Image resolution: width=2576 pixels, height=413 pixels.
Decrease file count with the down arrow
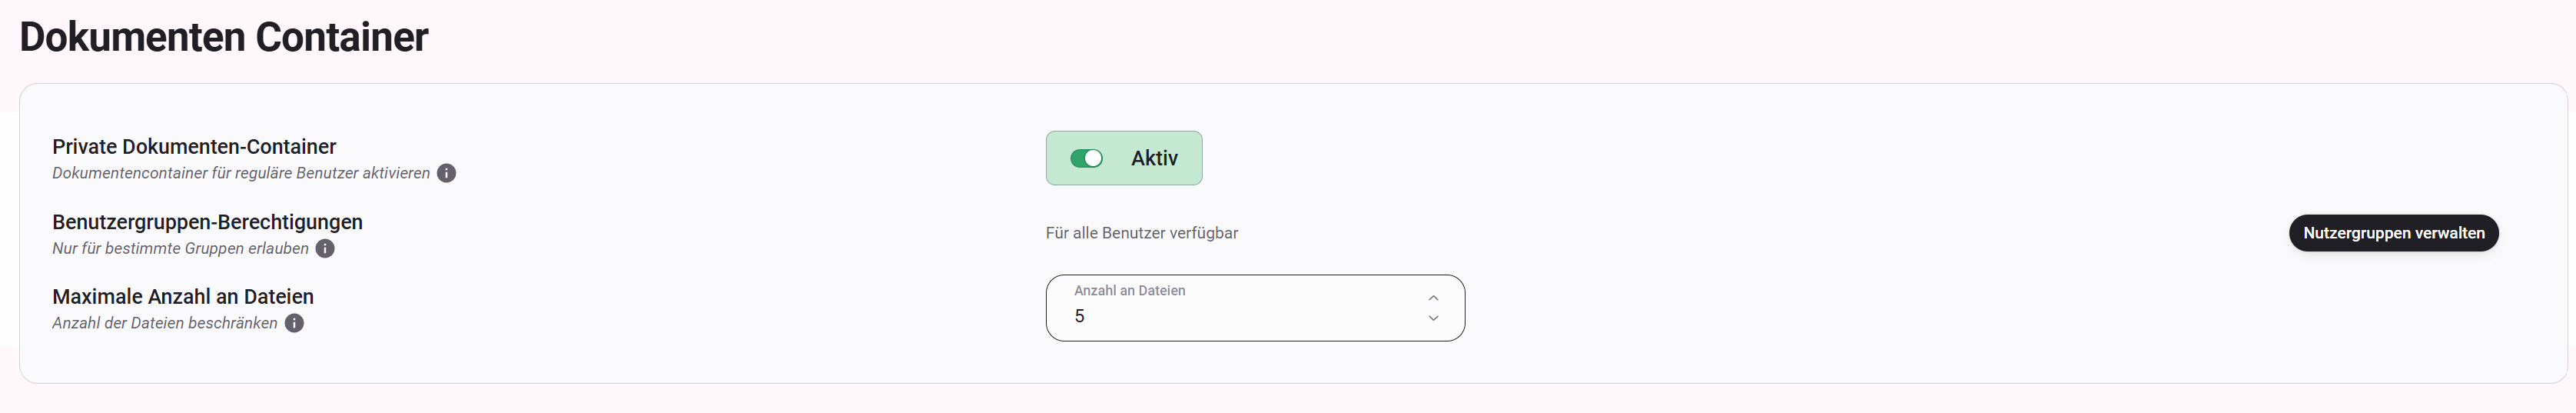1433,318
